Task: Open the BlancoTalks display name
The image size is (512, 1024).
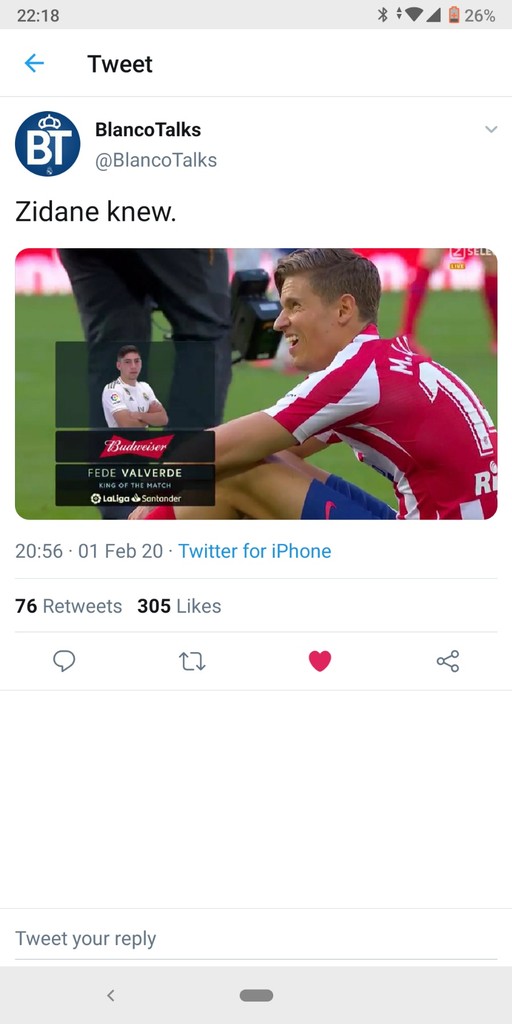Action: pyautogui.click(x=148, y=129)
